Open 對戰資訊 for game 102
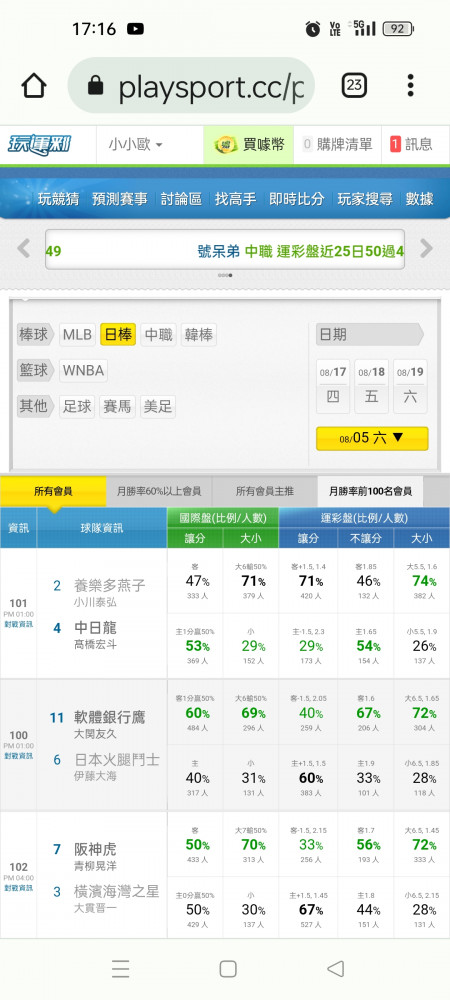 tap(18, 888)
